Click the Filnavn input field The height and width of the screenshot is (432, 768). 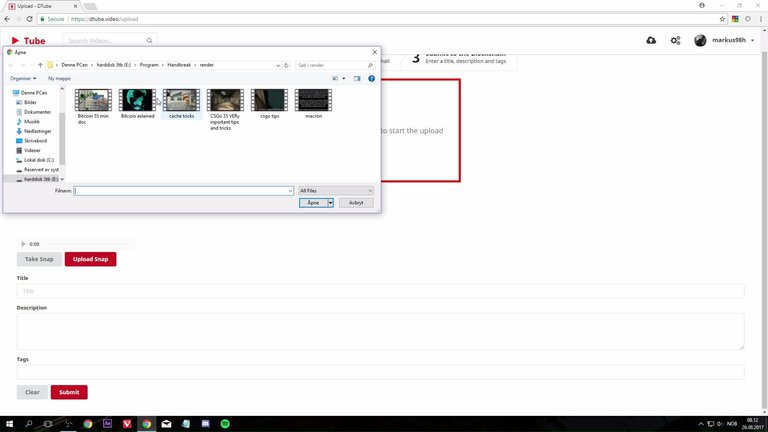coord(184,191)
